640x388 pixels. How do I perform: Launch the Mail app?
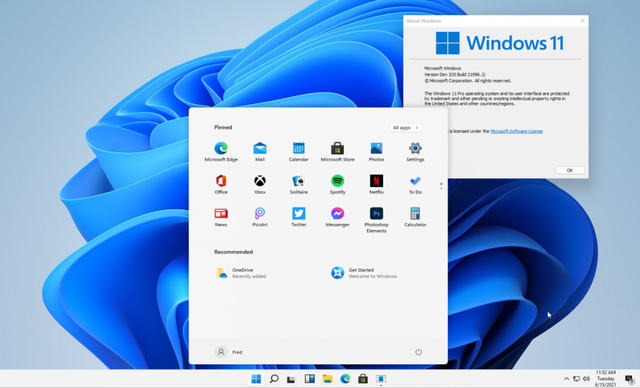click(x=260, y=151)
